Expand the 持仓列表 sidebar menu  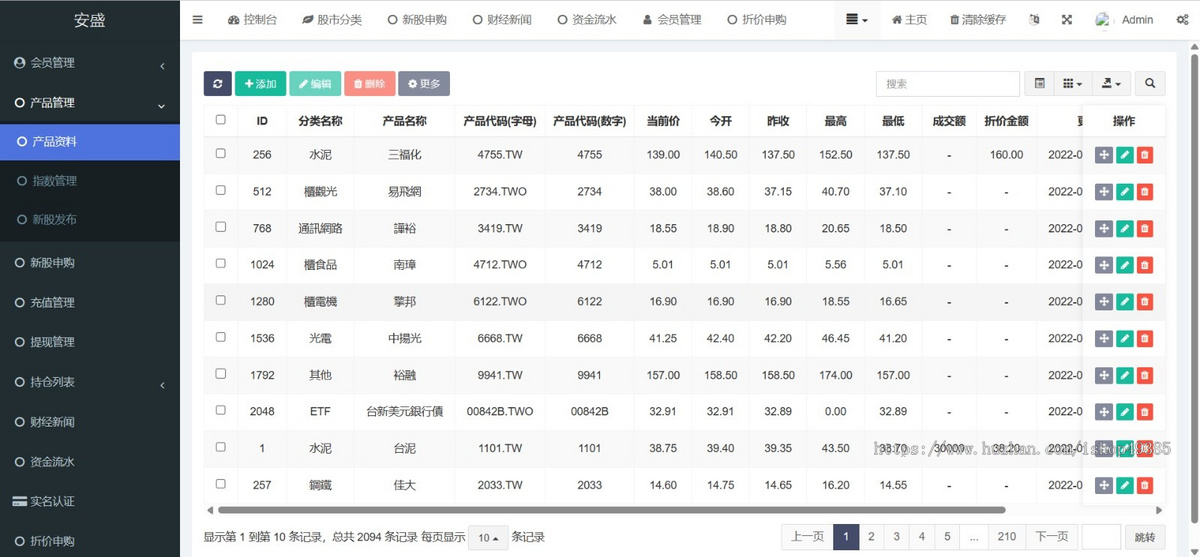pyautogui.click(x=90, y=382)
